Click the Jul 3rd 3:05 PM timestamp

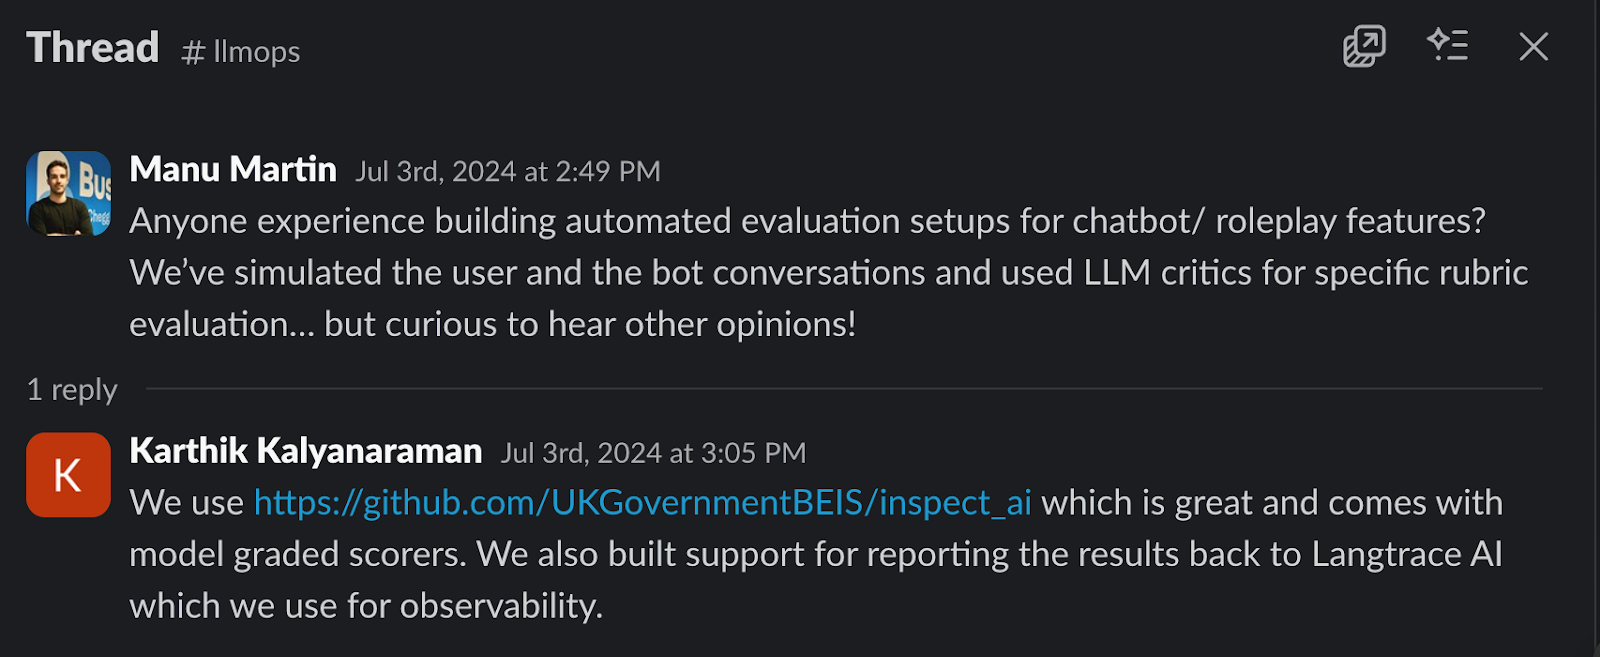[652, 453]
